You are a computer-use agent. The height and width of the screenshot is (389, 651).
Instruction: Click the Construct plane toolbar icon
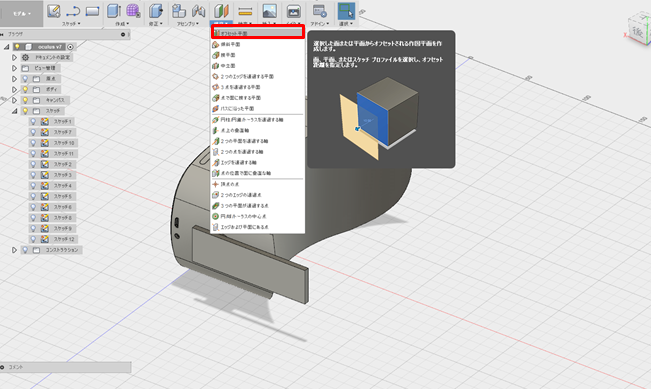coord(221,11)
